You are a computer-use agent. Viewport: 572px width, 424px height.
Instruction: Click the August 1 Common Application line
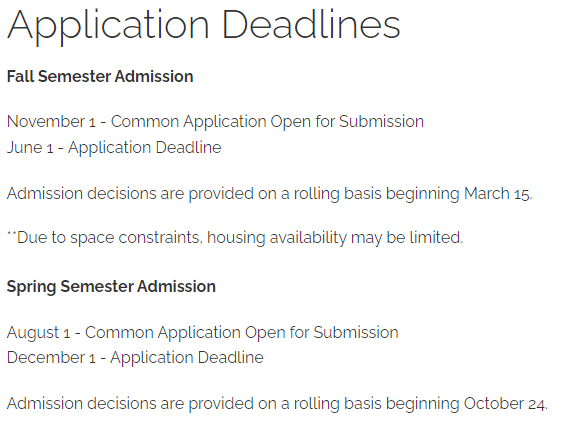click(x=202, y=333)
